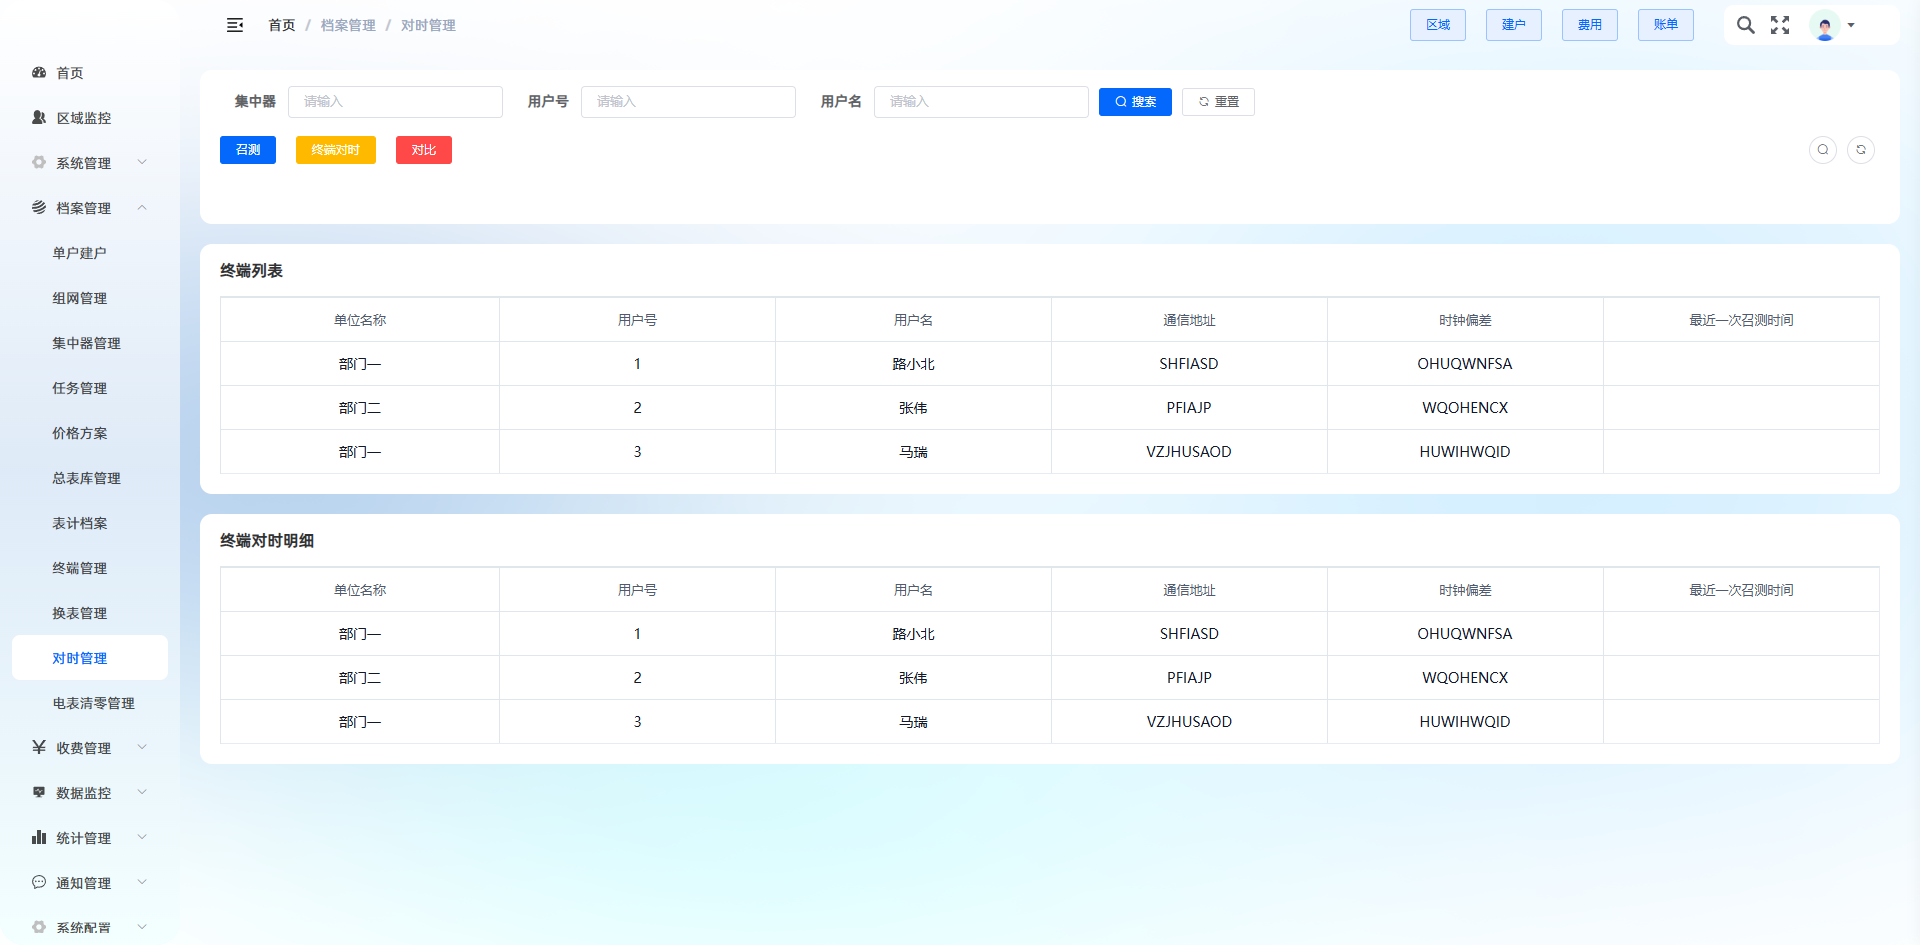Open the header search magnifier icon

[1745, 25]
